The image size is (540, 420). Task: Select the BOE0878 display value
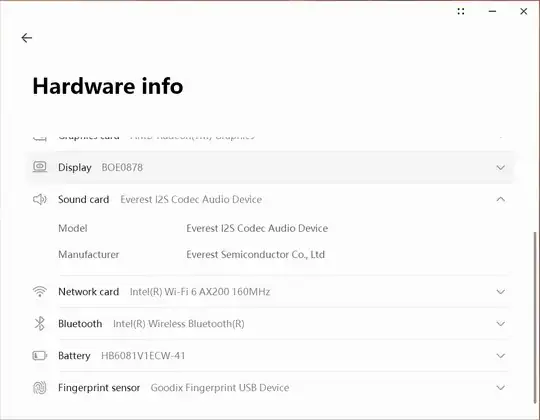pos(122,167)
